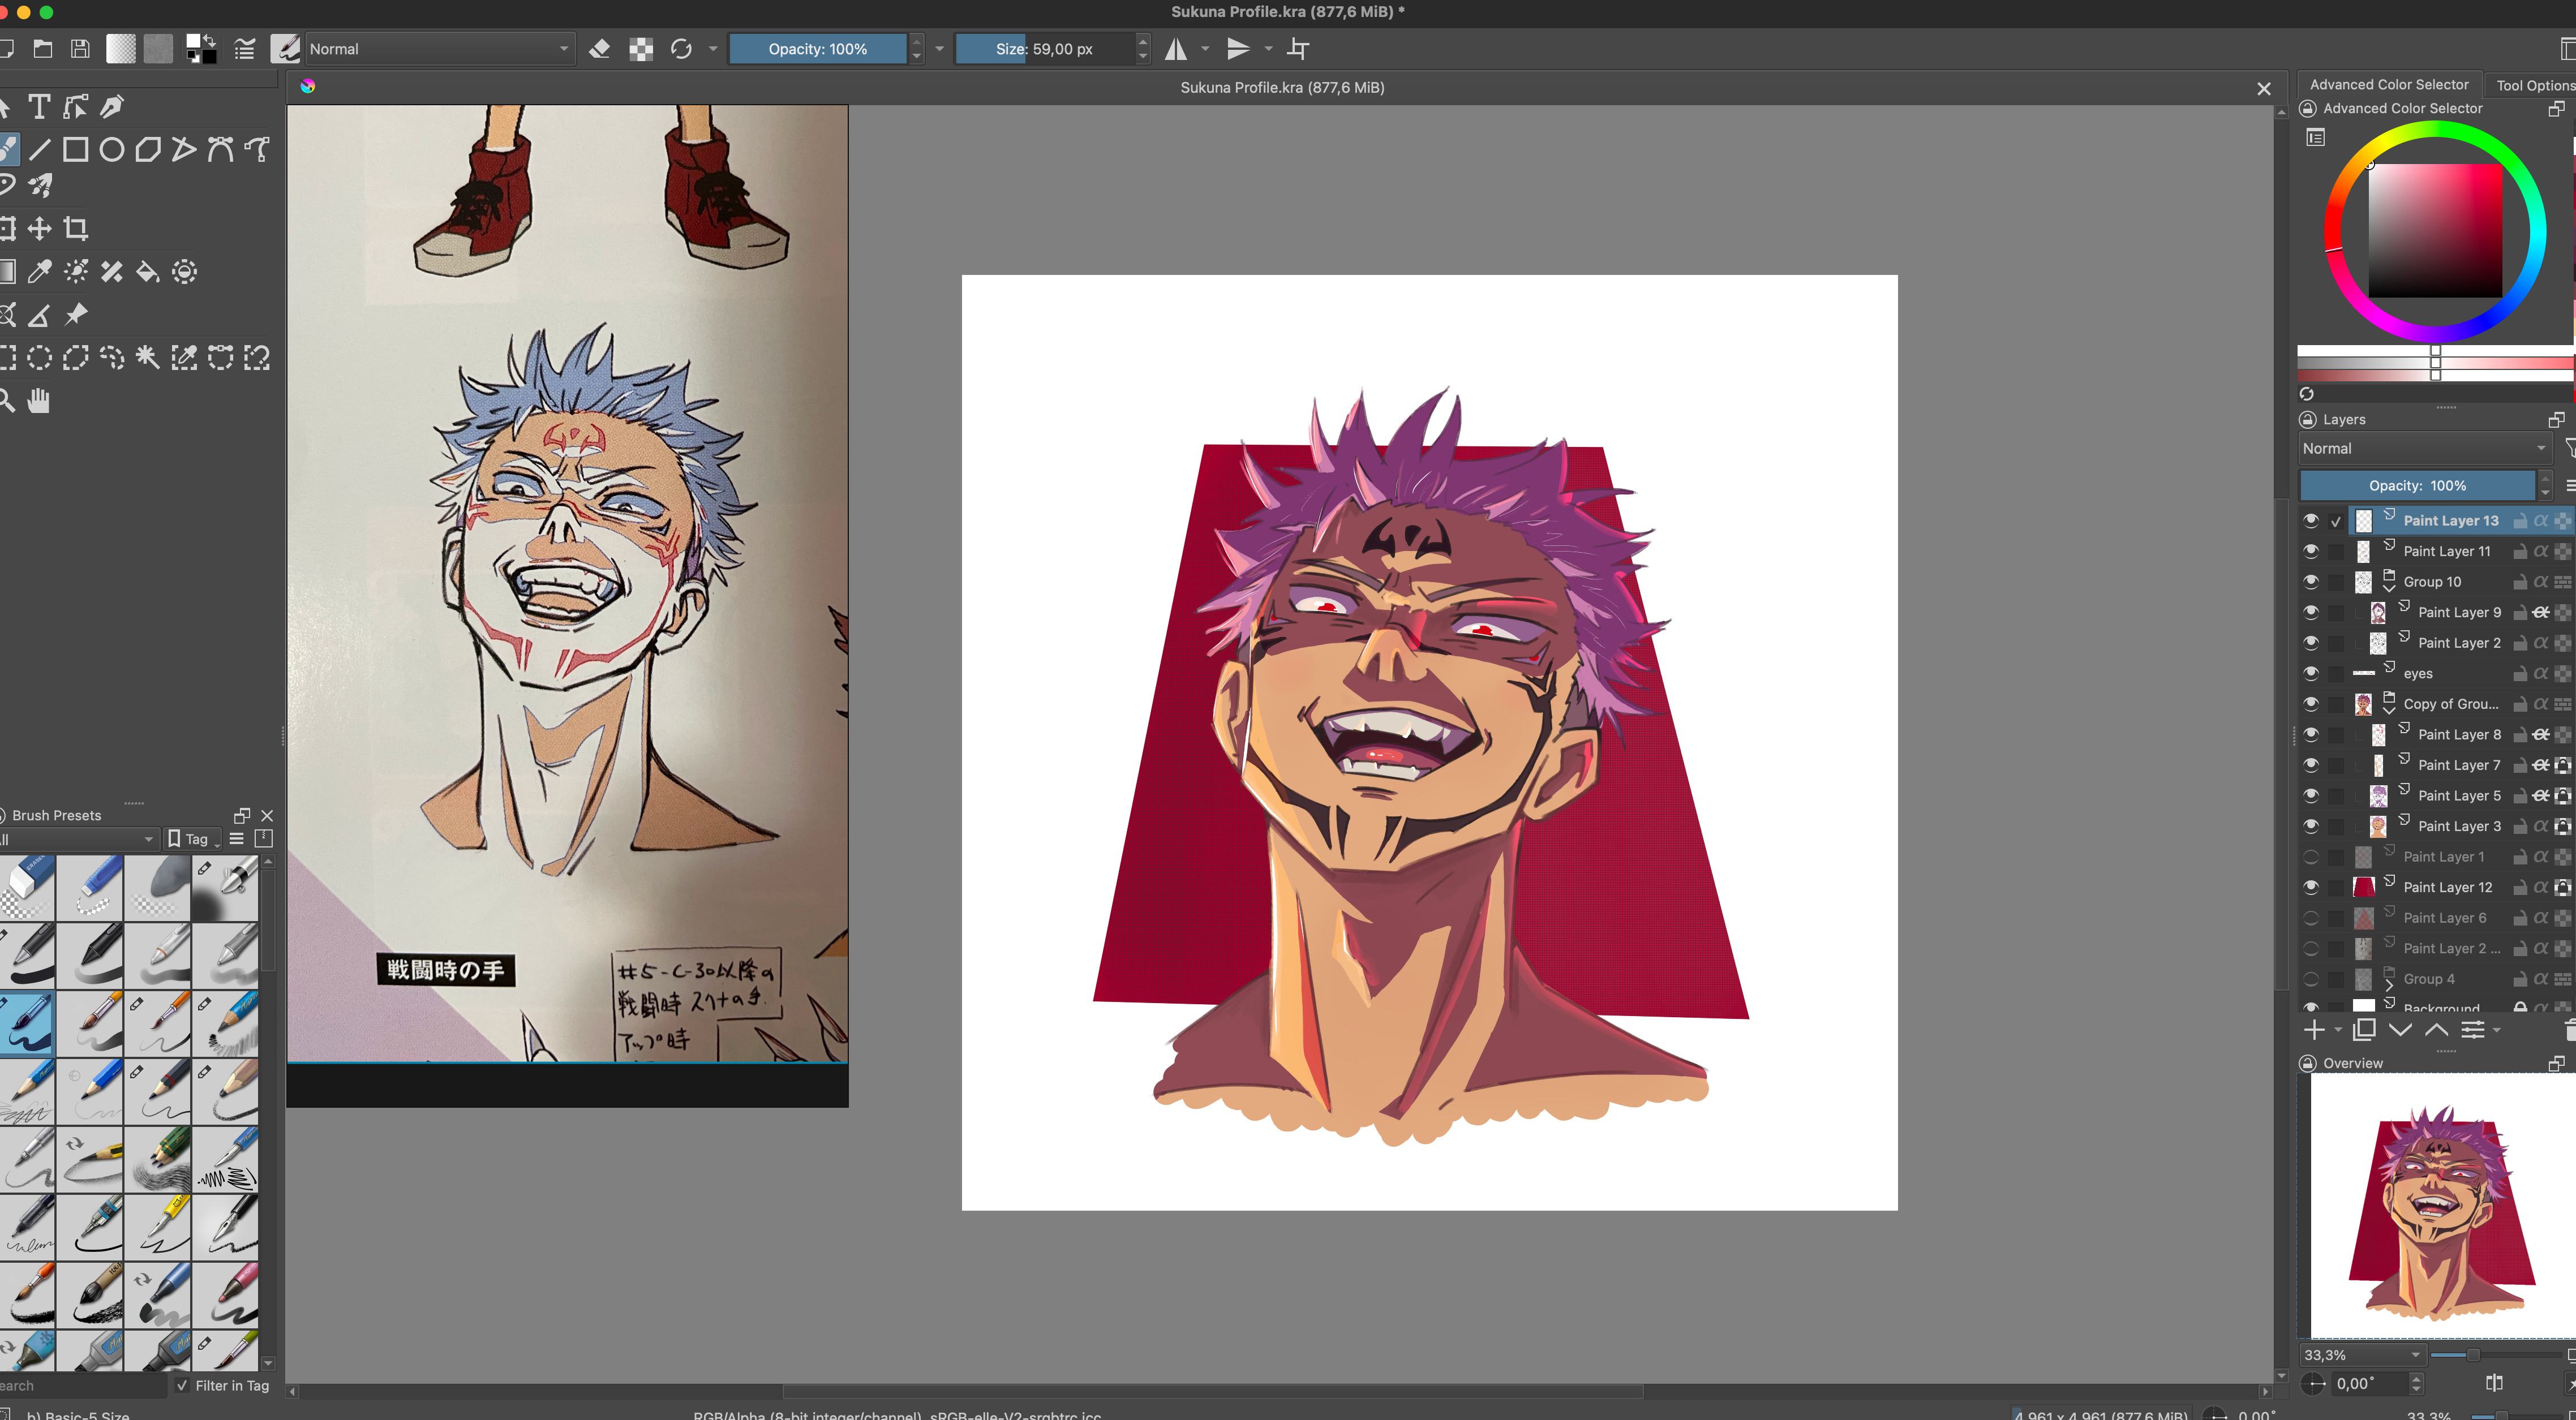Hide Paint Layer 12
The width and height of the screenshot is (2576, 1420).
[x=2311, y=887]
